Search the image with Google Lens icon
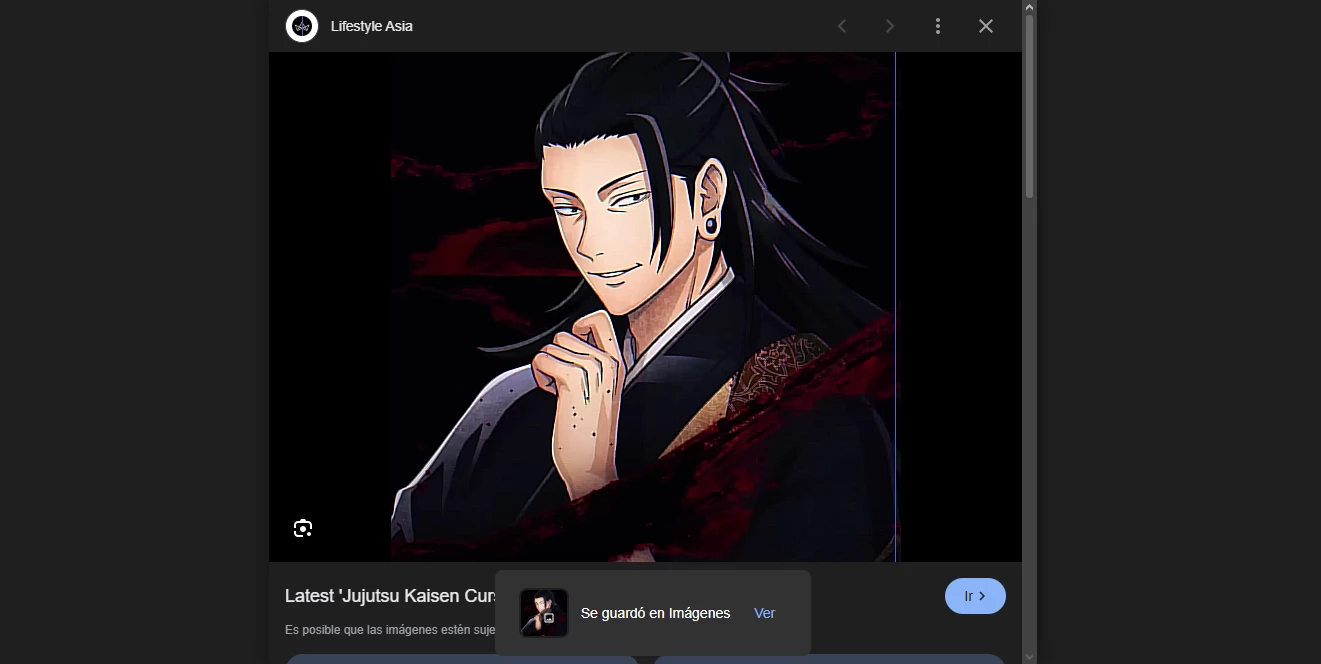 pos(303,528)
